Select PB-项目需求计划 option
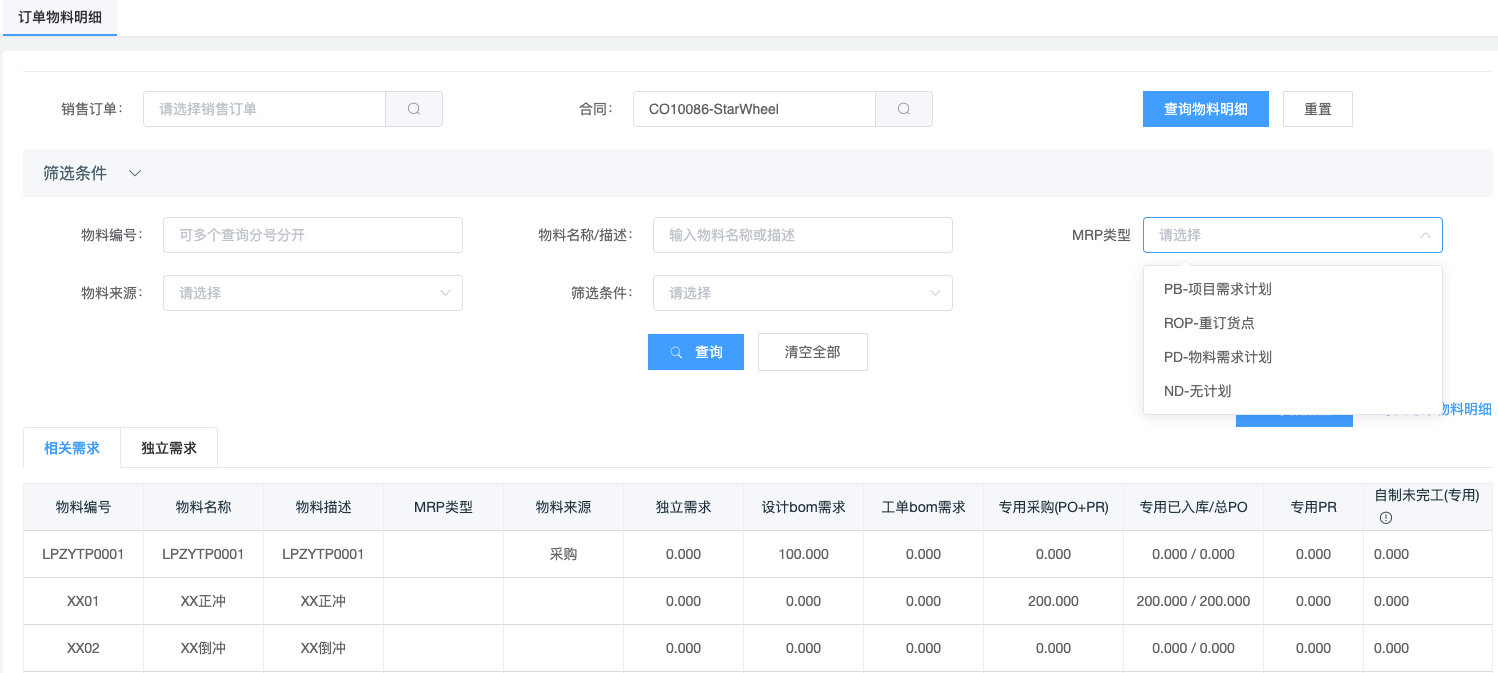Screen dimensions: 1498x673 click(x=1217, y=289)
